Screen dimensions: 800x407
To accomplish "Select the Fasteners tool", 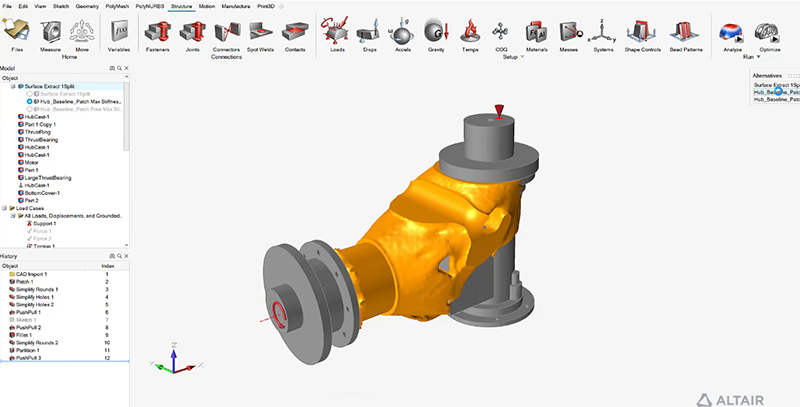I will pyautogui.click(x=157, y=36).
